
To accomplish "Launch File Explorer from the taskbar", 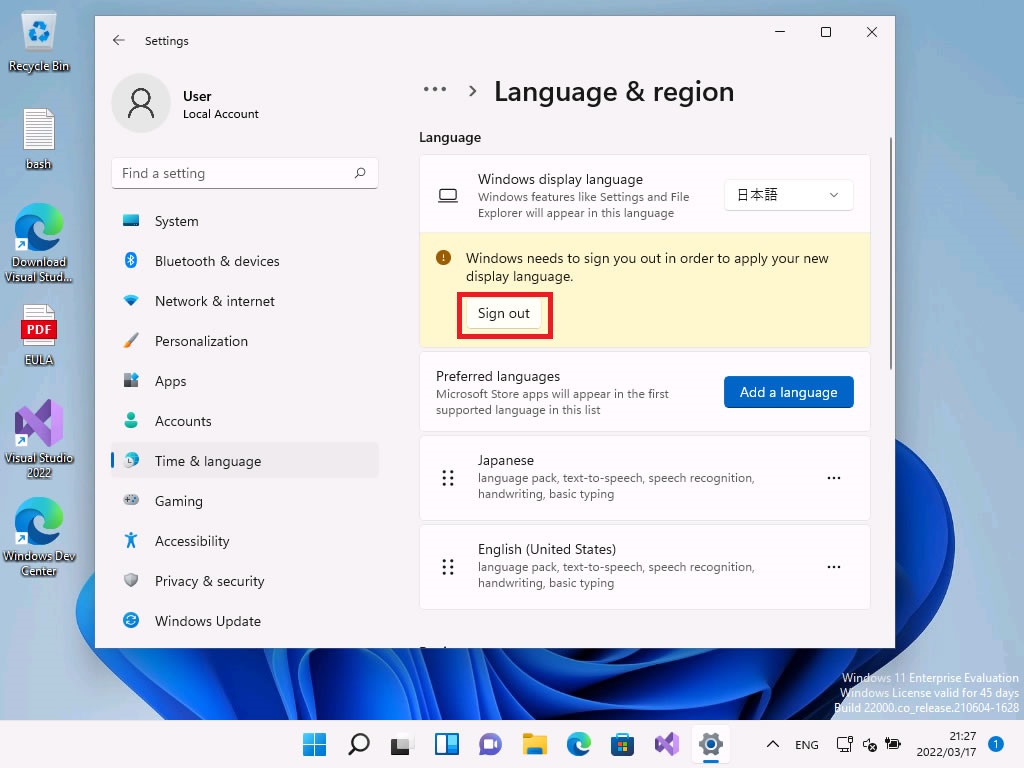I will click(x=535, y=744).
